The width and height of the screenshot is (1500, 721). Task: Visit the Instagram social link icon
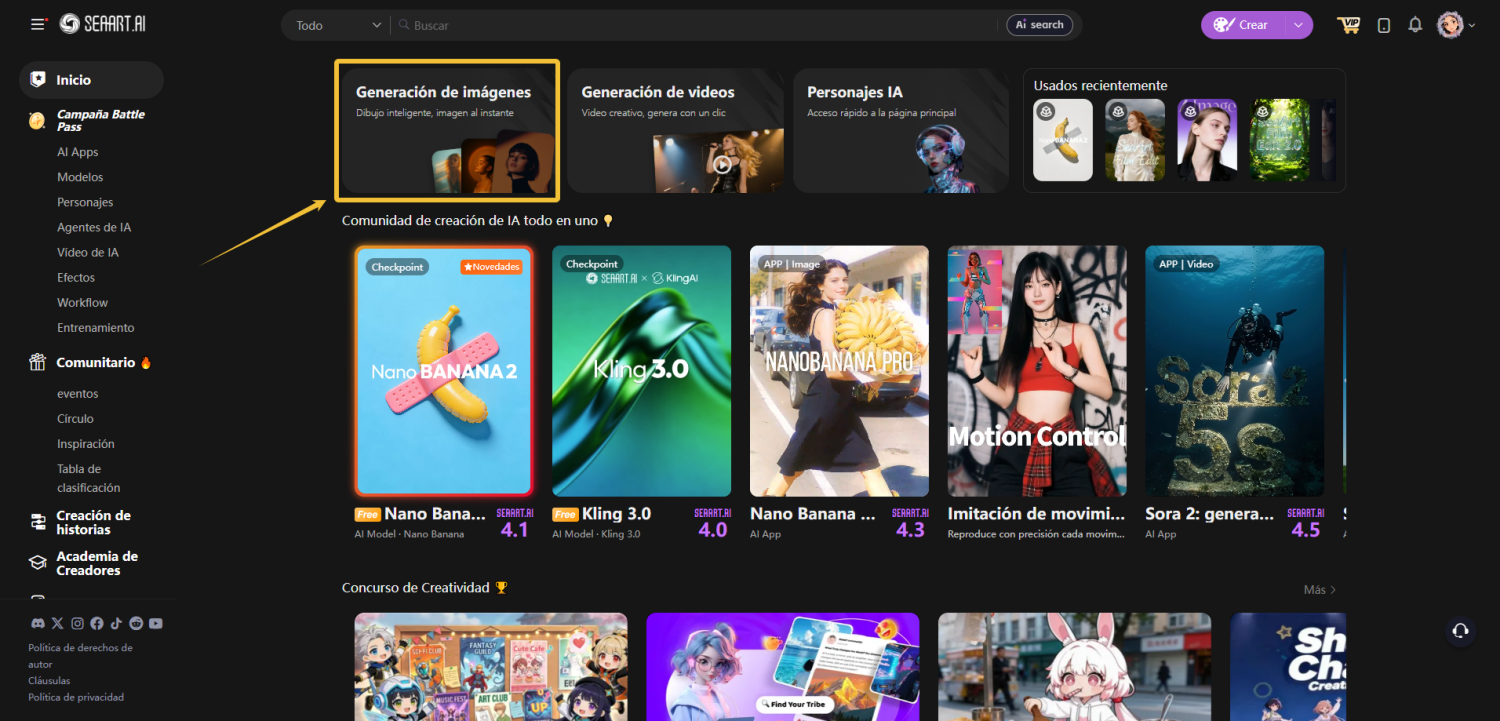click(77, 623)
